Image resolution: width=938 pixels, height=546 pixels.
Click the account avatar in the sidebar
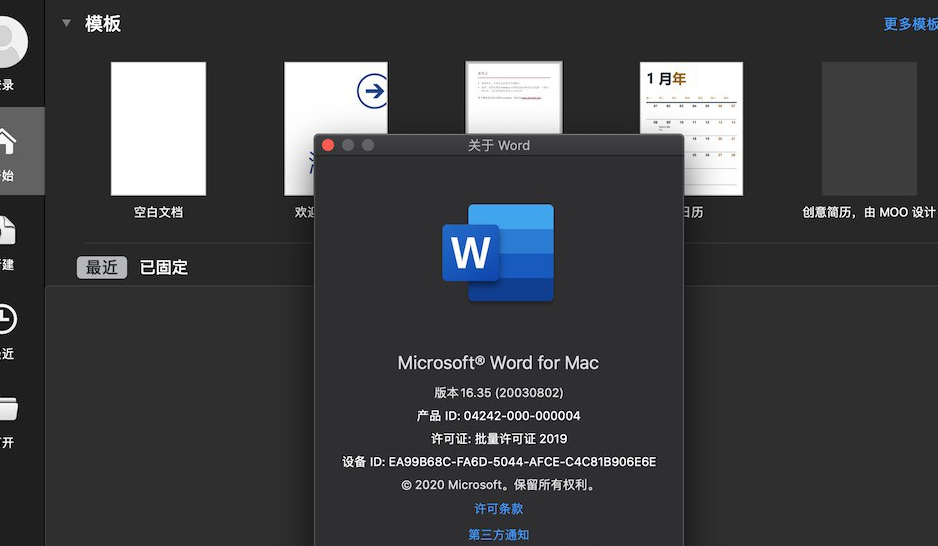pyautogui.click(x=9, y=41)
